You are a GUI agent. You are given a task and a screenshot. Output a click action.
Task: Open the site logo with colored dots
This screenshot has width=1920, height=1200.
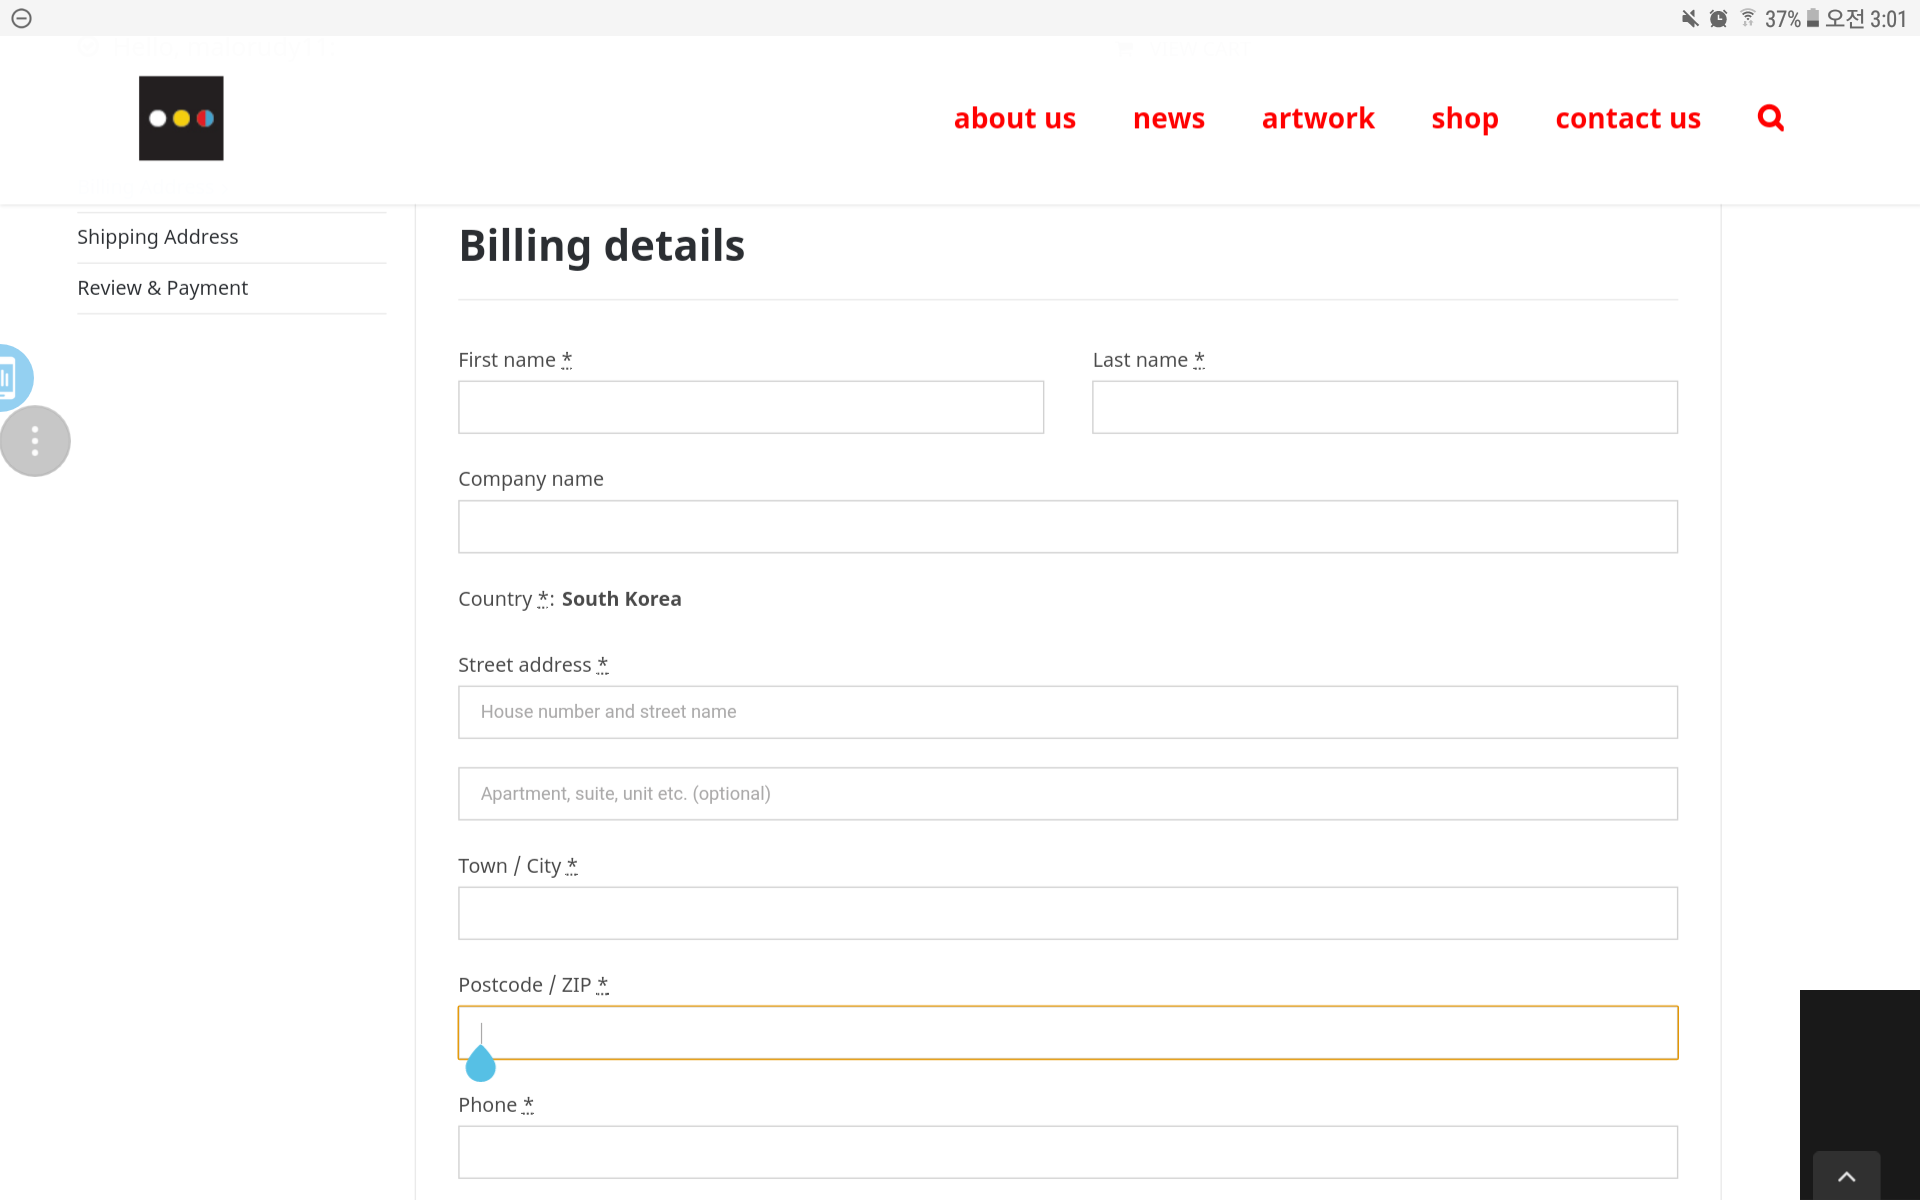click(x=181, y=118)
